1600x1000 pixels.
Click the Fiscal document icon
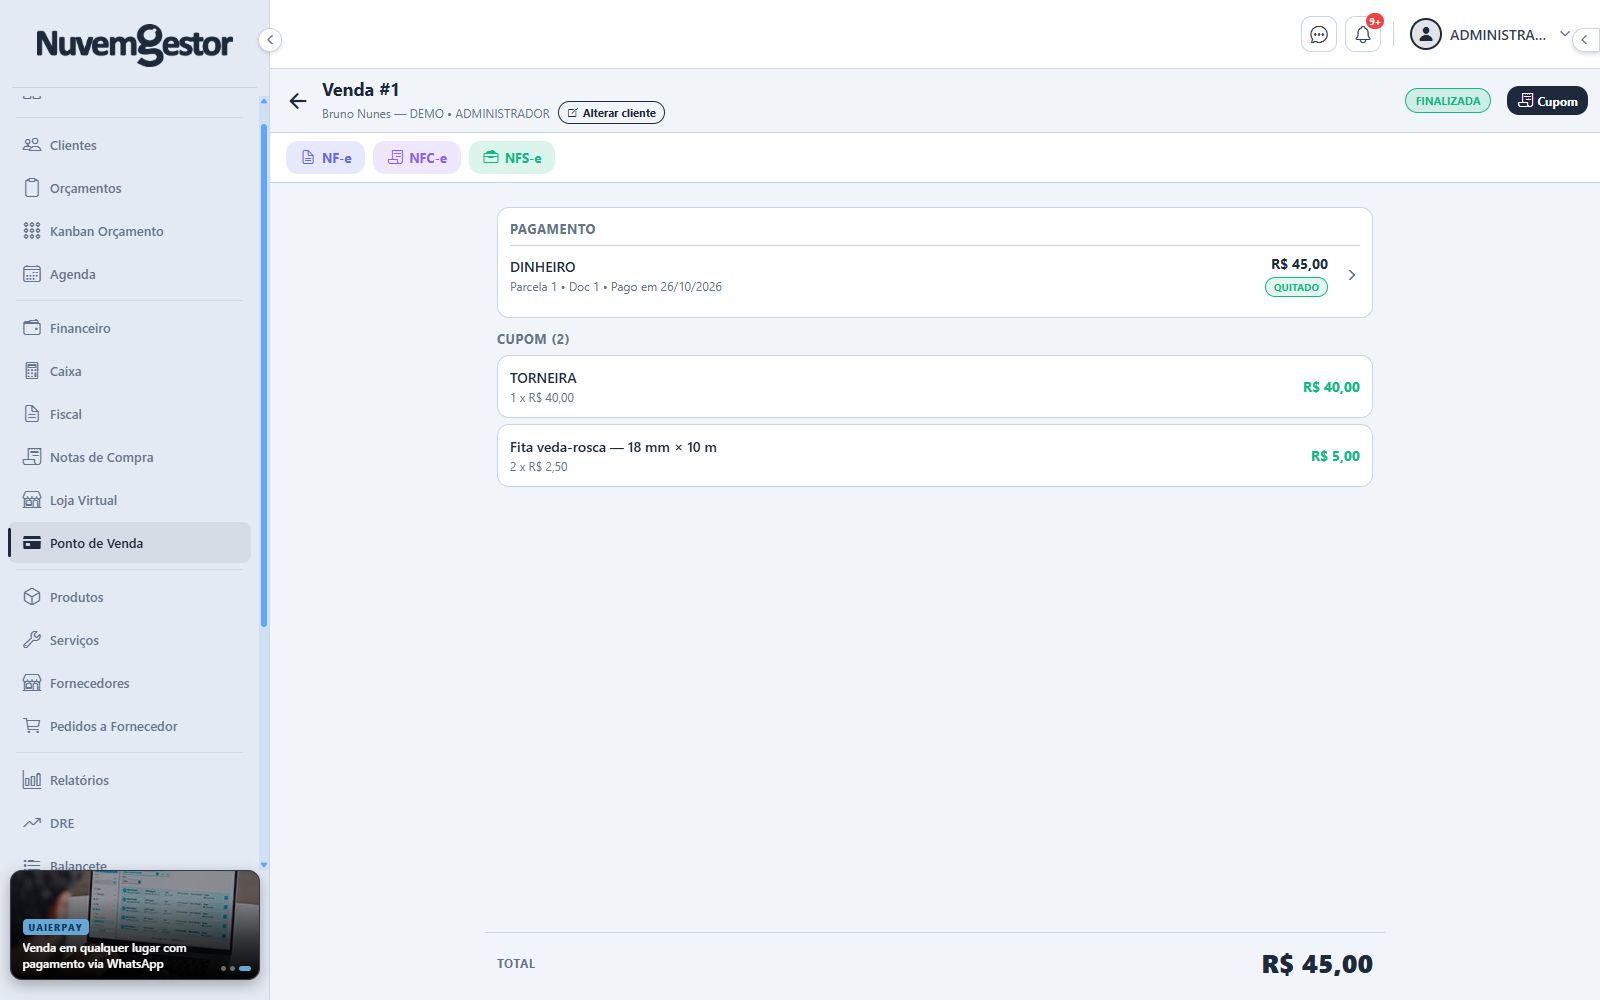pos(32,414)
